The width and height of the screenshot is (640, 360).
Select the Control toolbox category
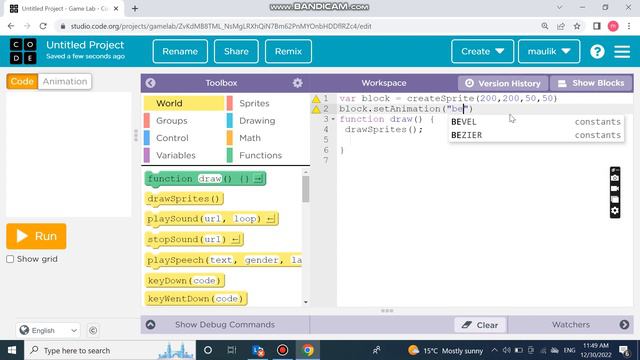184,138
